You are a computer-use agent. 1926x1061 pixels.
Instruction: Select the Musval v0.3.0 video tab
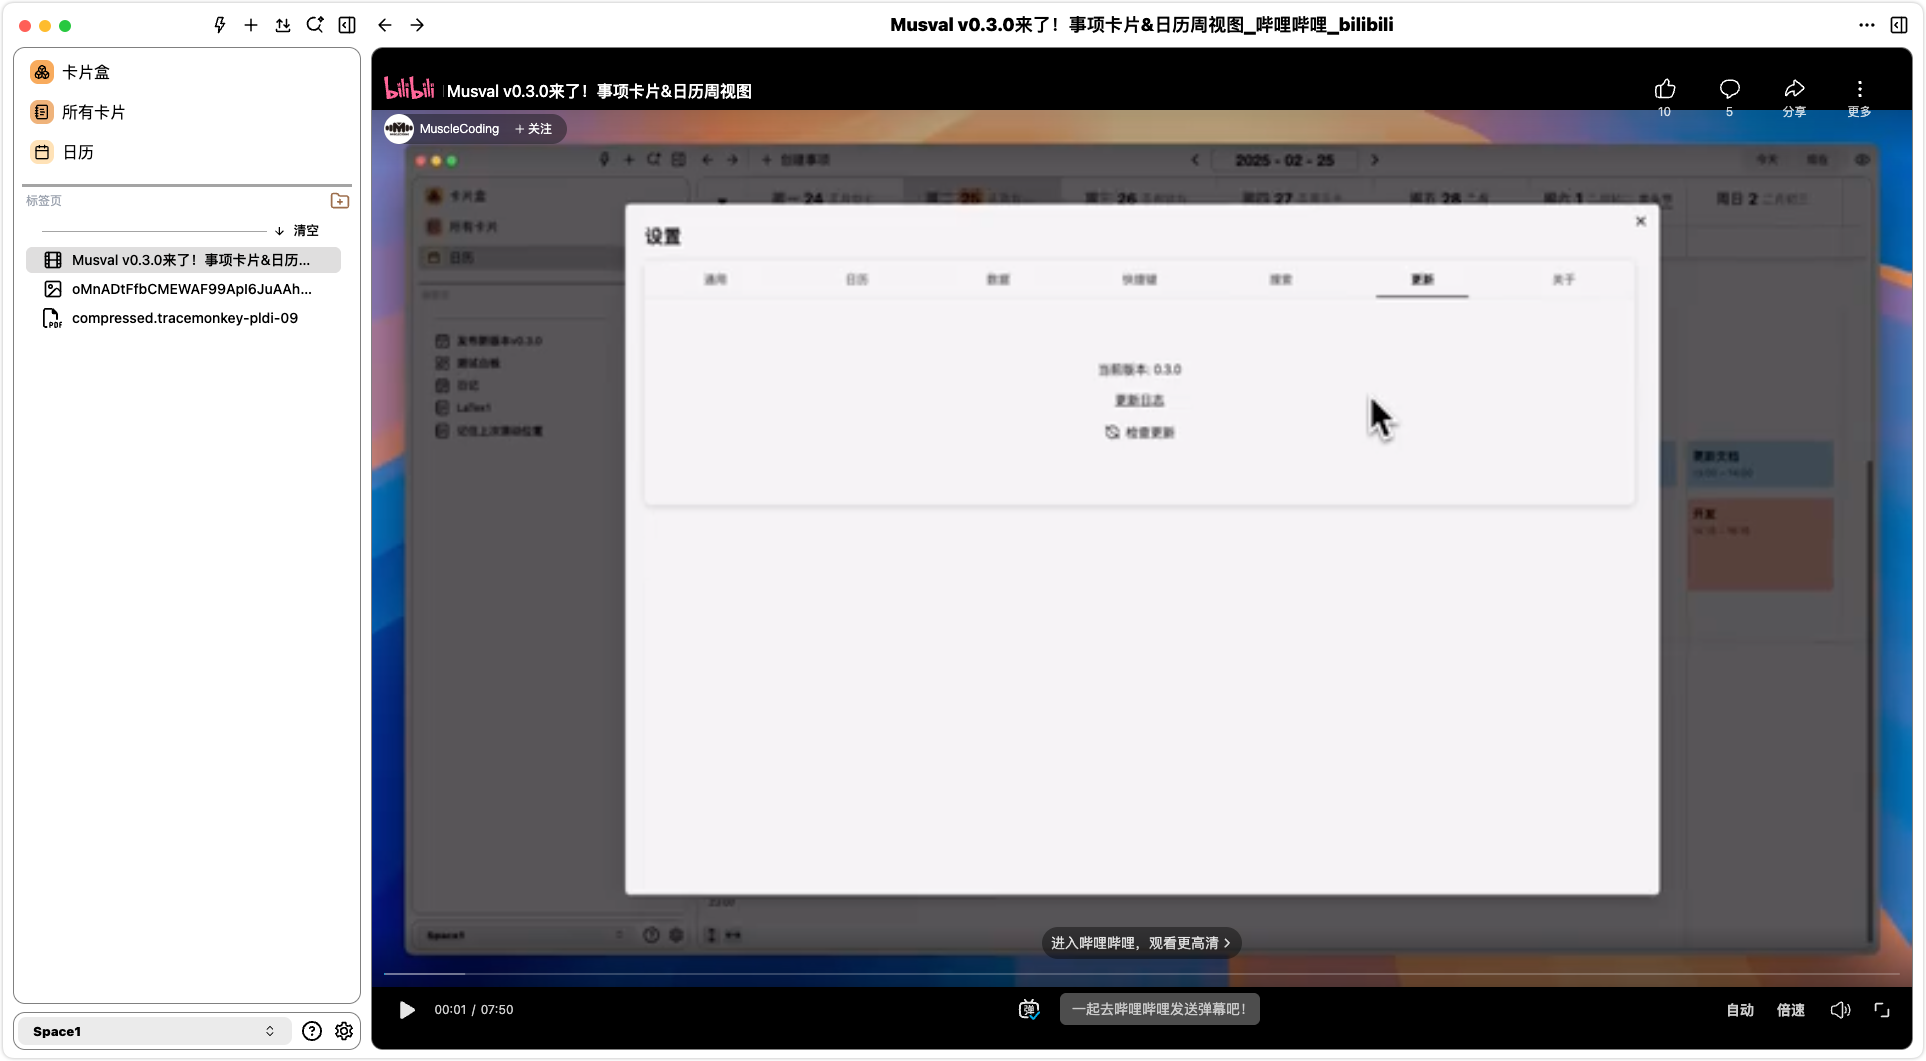point(183,260)
